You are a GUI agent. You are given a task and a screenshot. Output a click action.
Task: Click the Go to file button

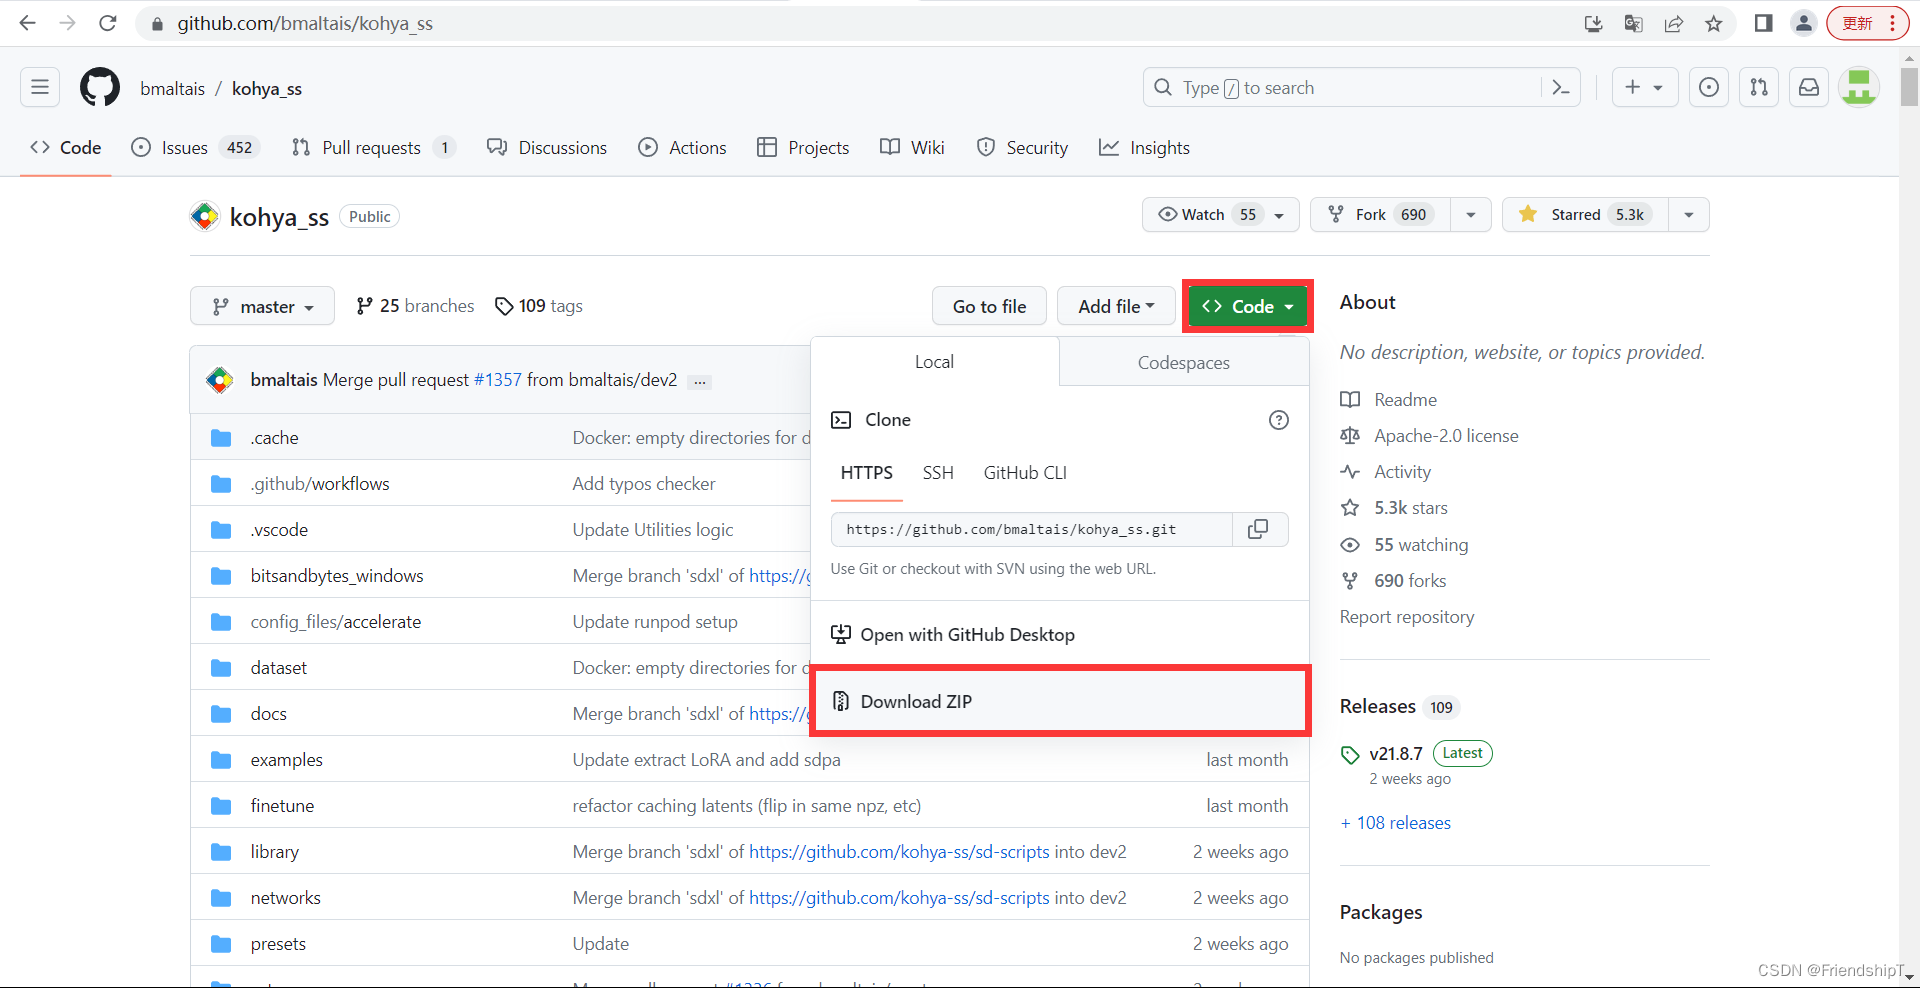[x=989, y=306]
